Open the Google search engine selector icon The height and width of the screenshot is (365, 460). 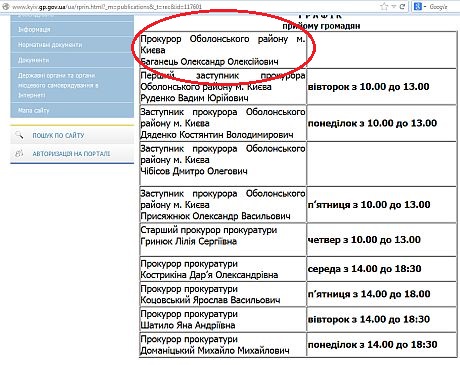[417, 6]
